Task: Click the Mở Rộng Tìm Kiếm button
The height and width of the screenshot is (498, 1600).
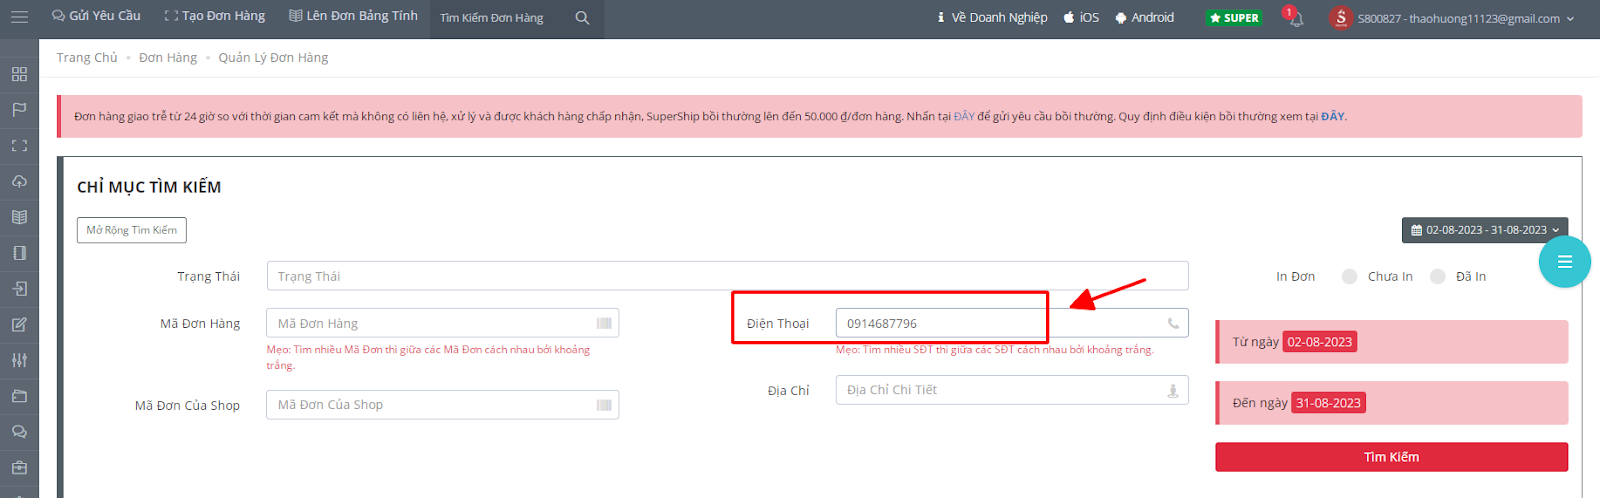Action: [132, 230]
